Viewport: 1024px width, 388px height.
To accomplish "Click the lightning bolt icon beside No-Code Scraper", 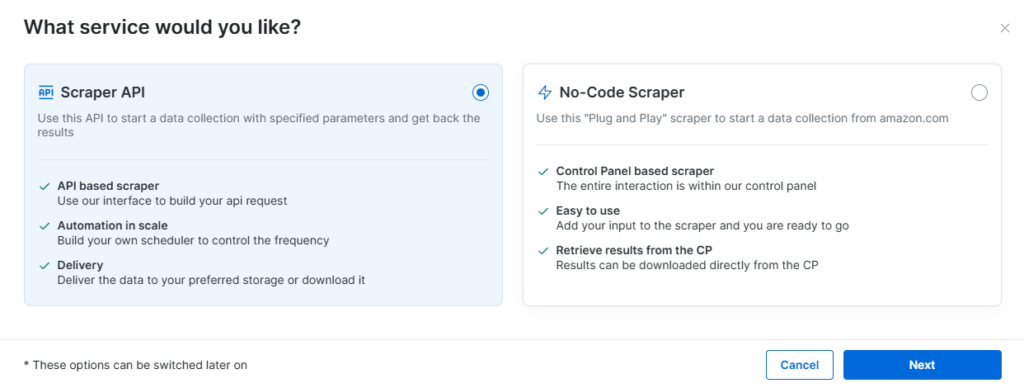I will [x=545, y=93].
